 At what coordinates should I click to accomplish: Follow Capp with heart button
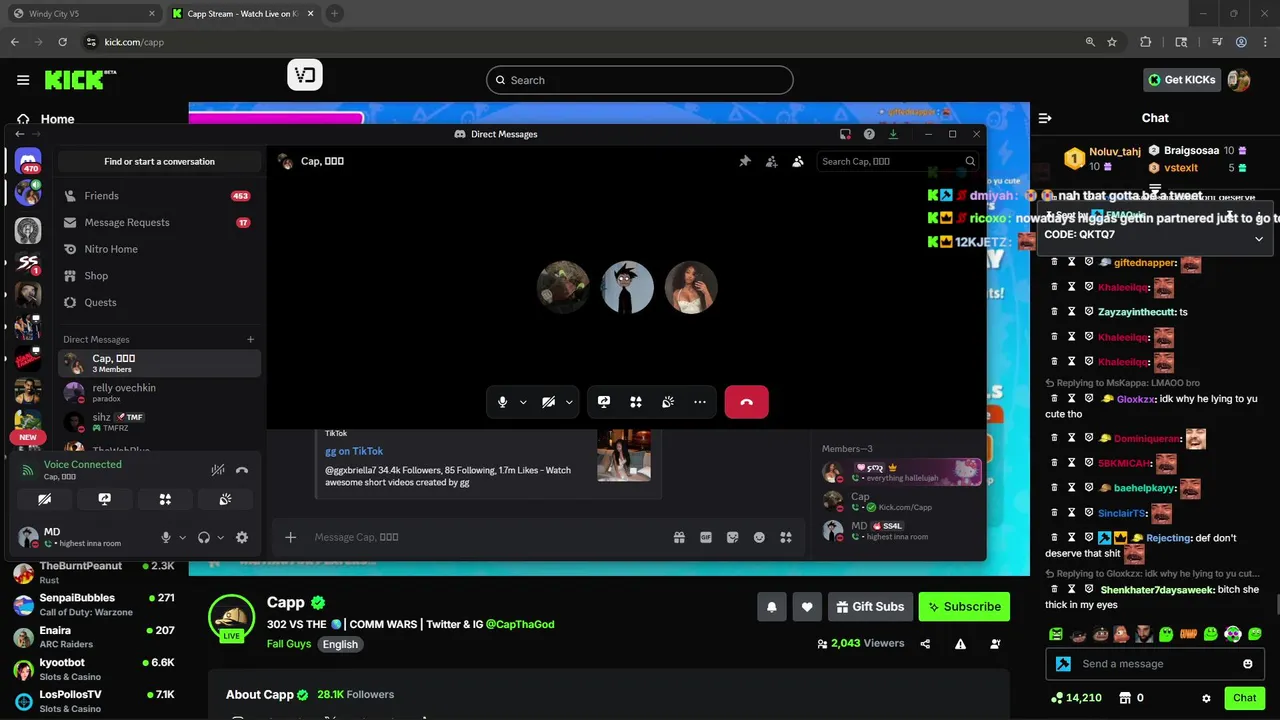(807, 607)
